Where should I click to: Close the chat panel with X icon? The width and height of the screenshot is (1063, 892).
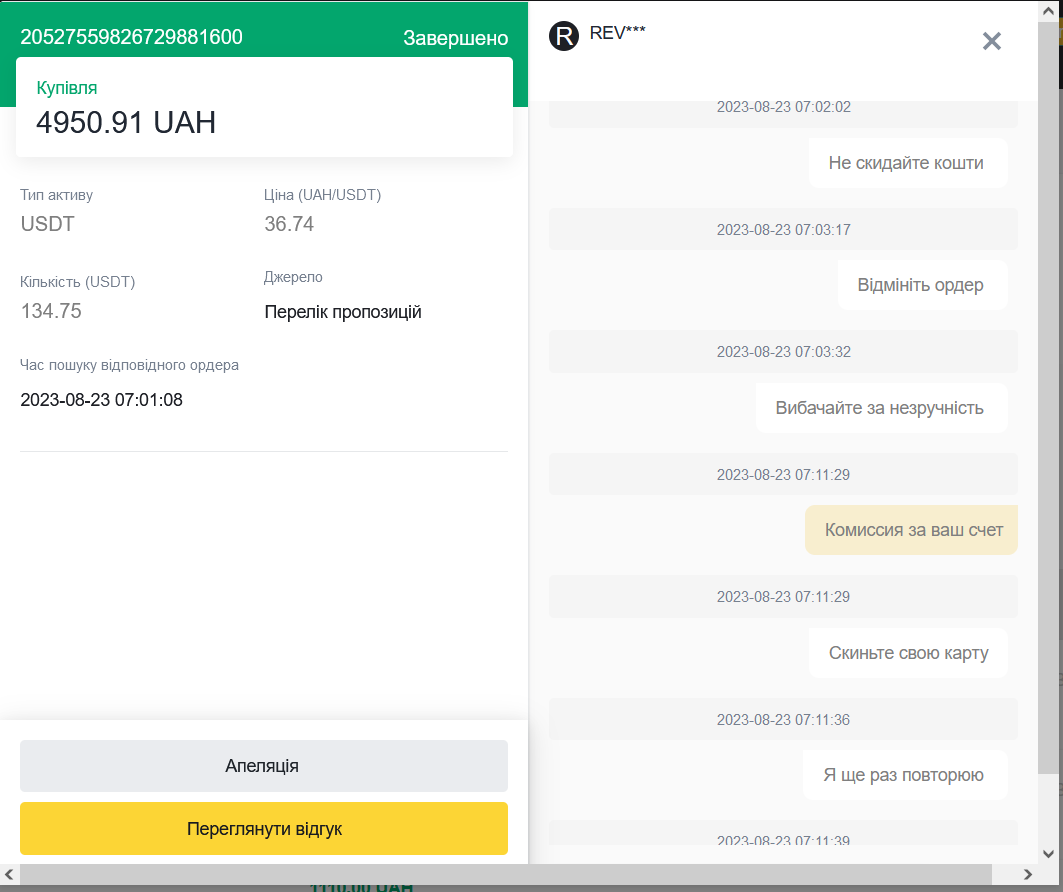(991, 41)
